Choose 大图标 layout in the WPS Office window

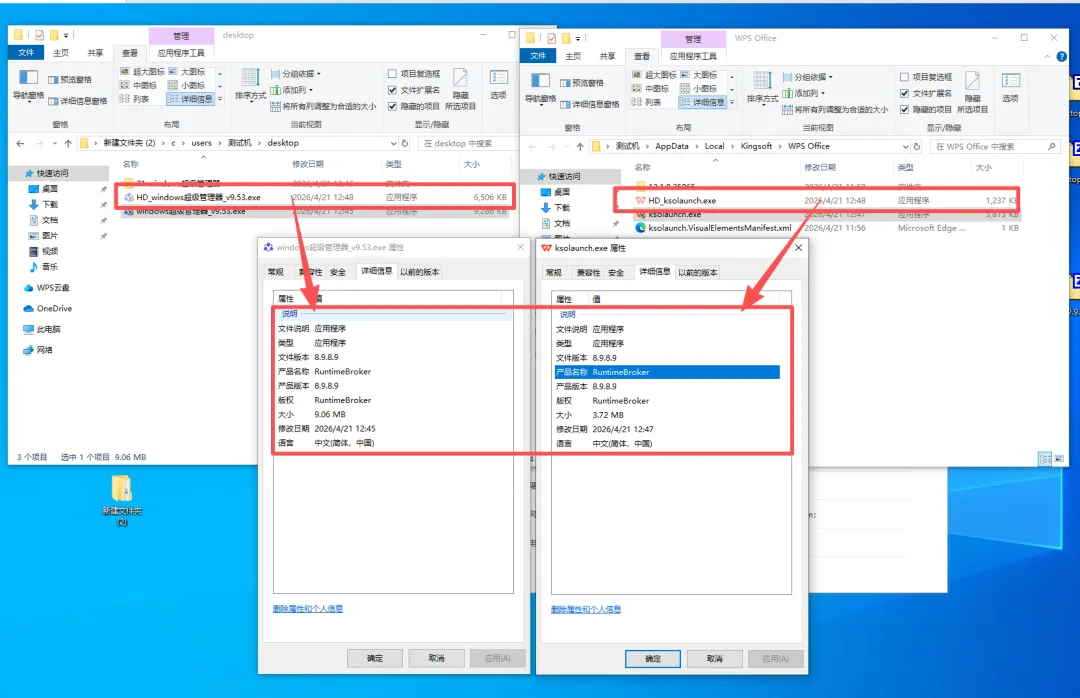(x=699, y=74)
